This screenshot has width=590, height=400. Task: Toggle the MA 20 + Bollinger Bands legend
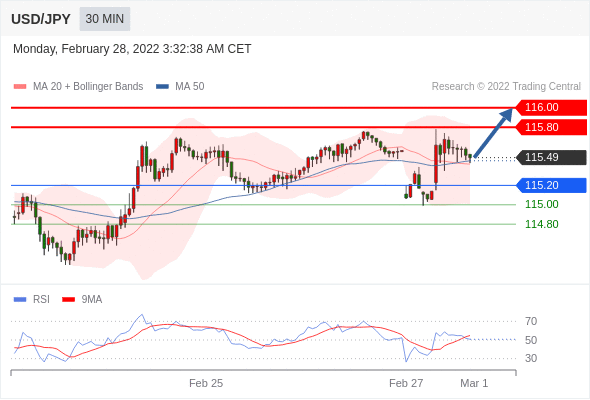[x=78, y=87]
